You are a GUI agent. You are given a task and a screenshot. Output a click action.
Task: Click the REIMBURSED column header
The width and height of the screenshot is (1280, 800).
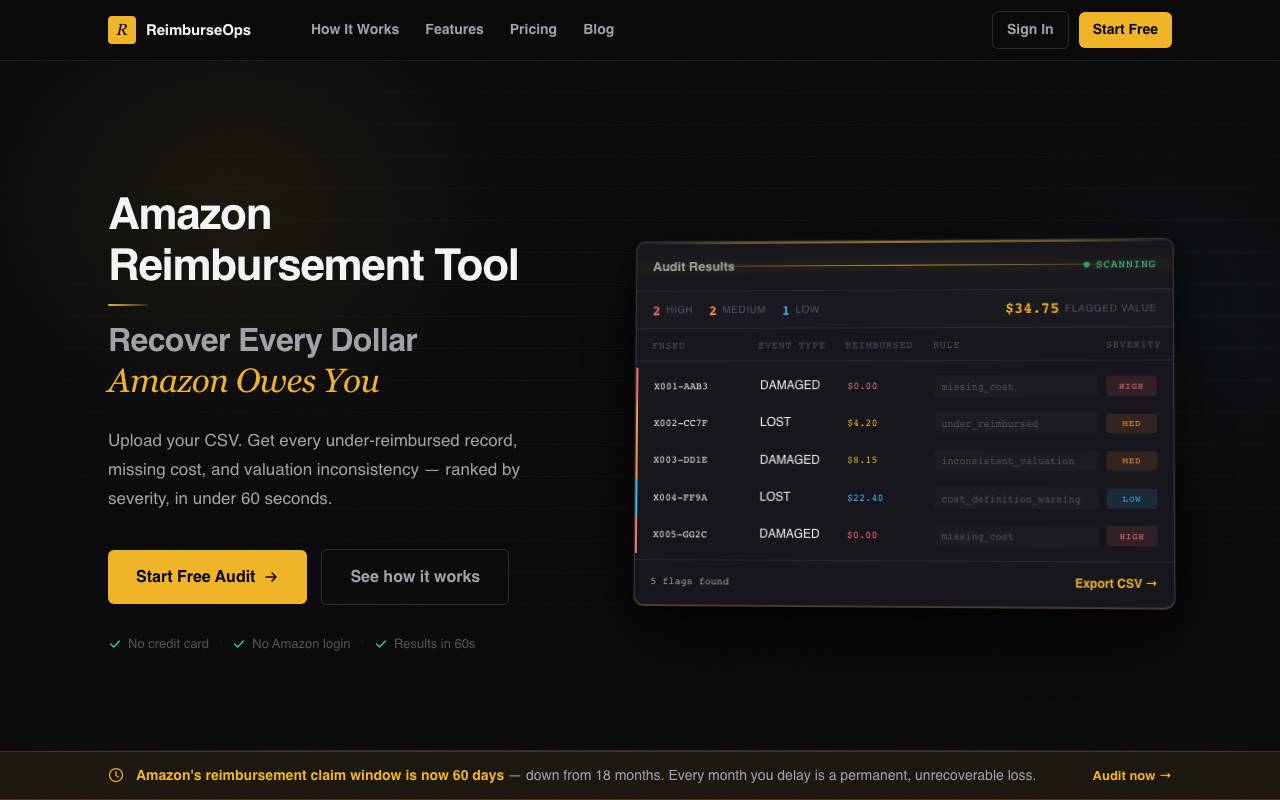point(879,345)
